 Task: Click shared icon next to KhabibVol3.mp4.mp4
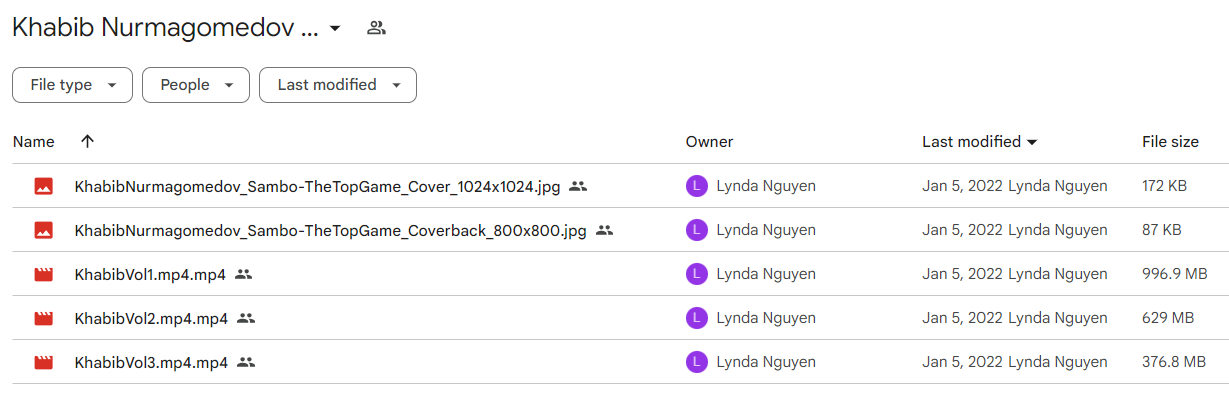pos(246,362)
